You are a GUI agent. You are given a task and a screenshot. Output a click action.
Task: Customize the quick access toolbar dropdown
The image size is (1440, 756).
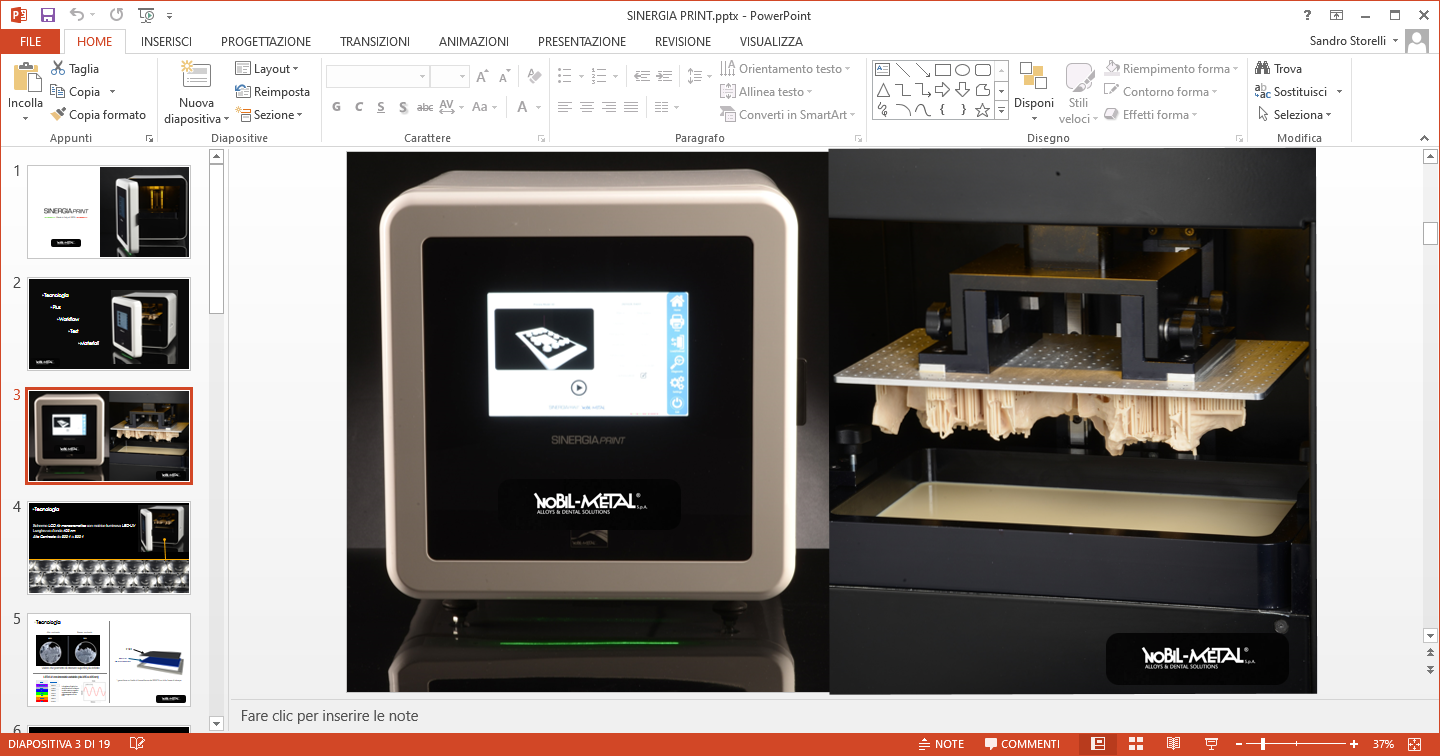point(170,16)
